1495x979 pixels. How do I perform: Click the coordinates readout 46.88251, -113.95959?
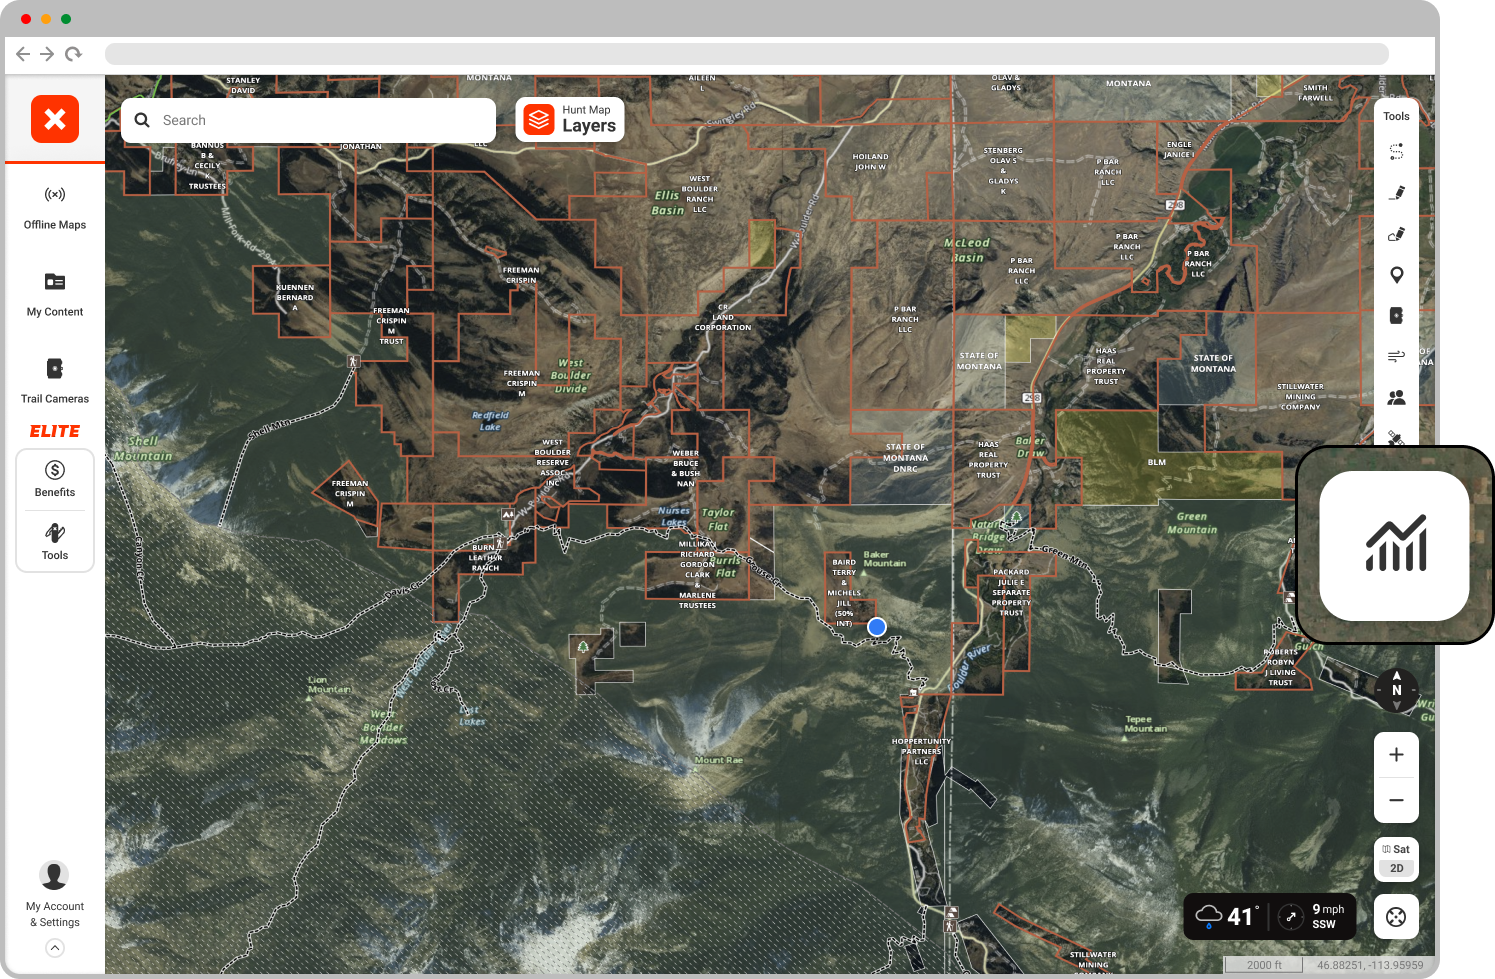[x=1370, y=965]
